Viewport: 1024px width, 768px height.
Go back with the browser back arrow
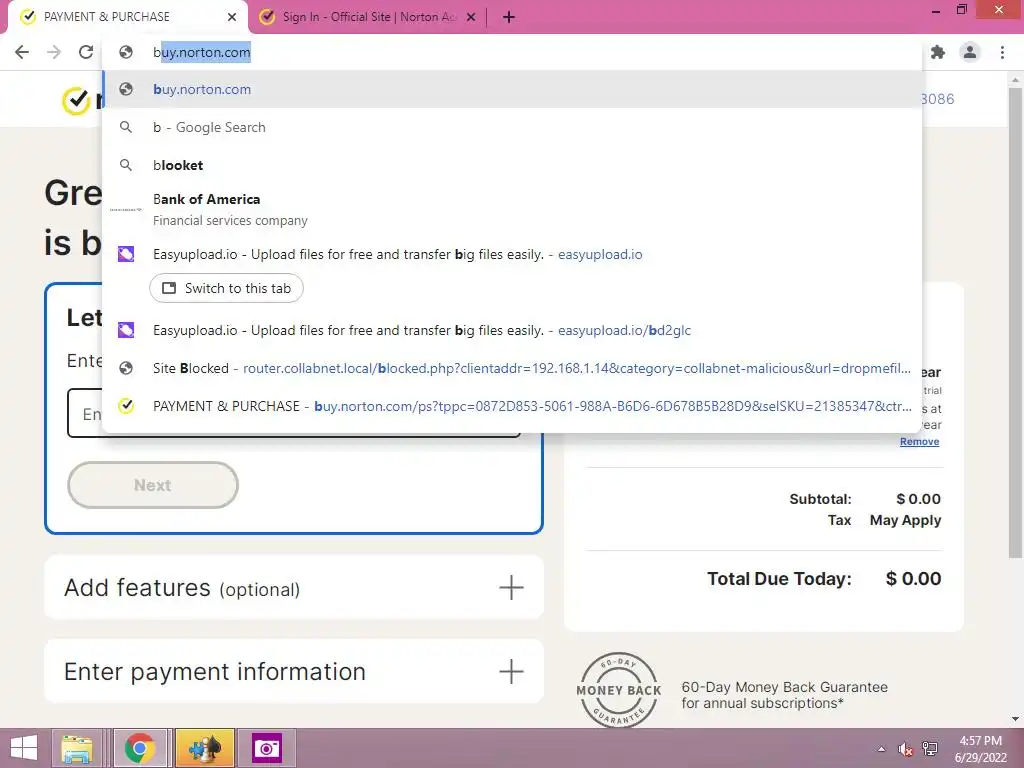(x=22, y=52)
